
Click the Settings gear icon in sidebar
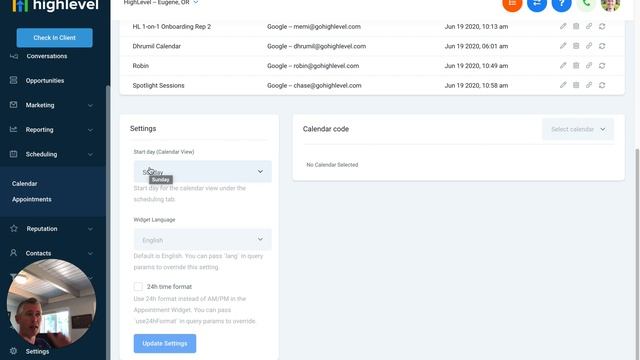click(x=13, y=351)
